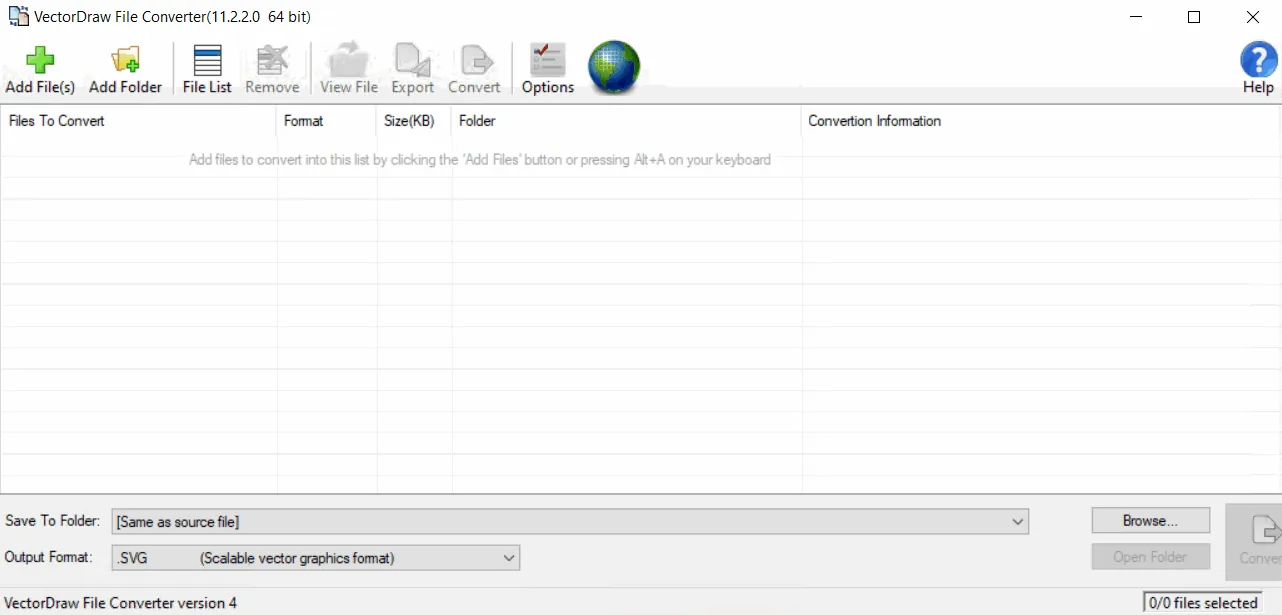Open the View File tool
The height and width of the screenshot is (615, 1282).
click(349, 69)
